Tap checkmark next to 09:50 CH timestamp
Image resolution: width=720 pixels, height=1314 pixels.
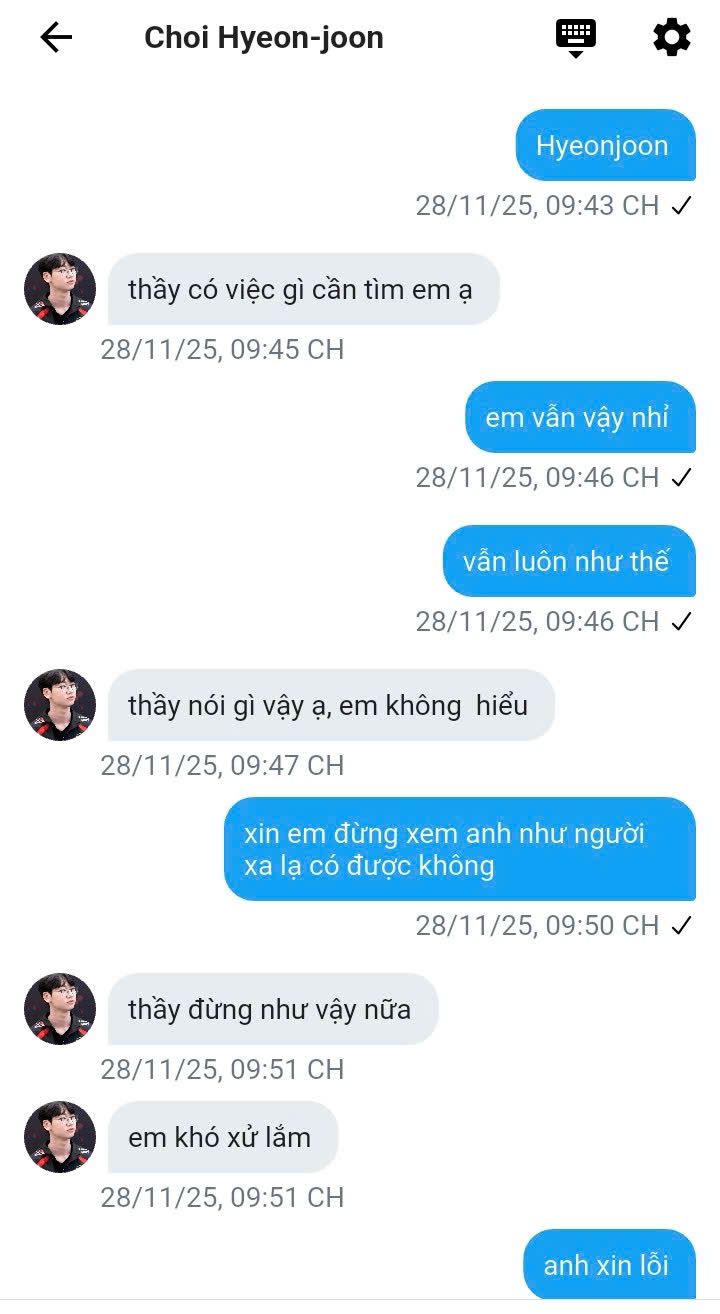(682, 926)
